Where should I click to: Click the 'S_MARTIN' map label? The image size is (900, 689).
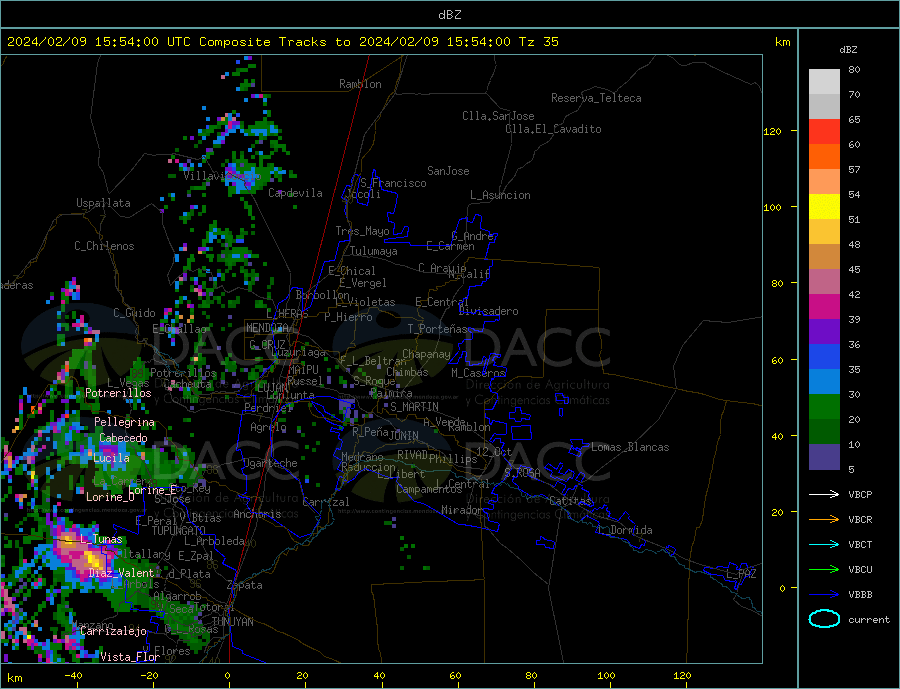414,407
